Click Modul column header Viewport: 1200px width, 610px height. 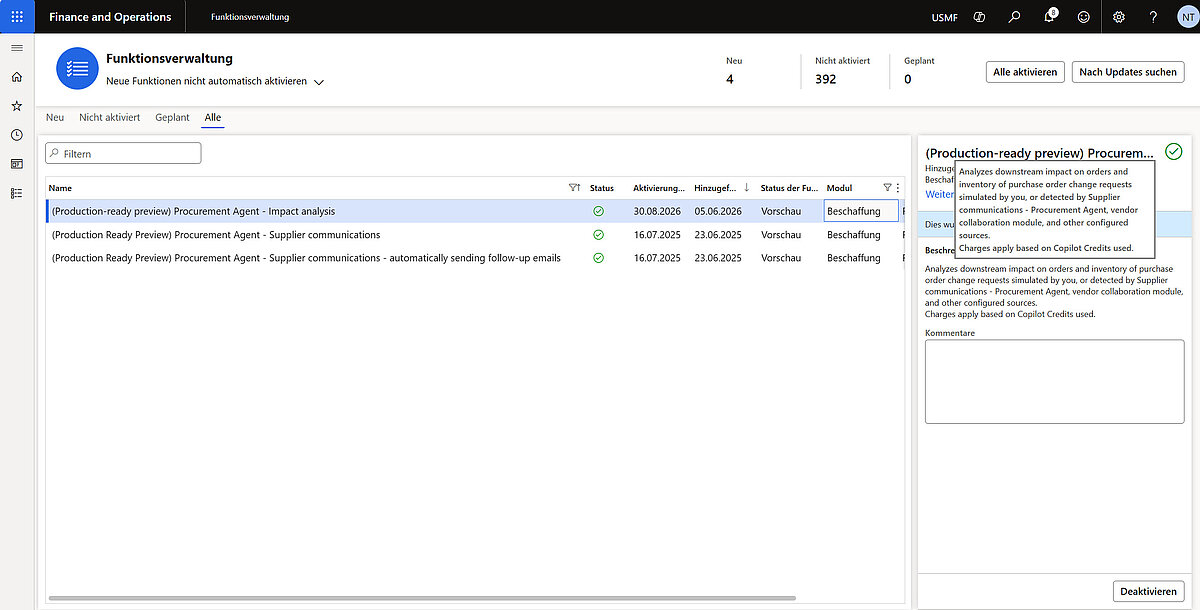pos(840,188)
